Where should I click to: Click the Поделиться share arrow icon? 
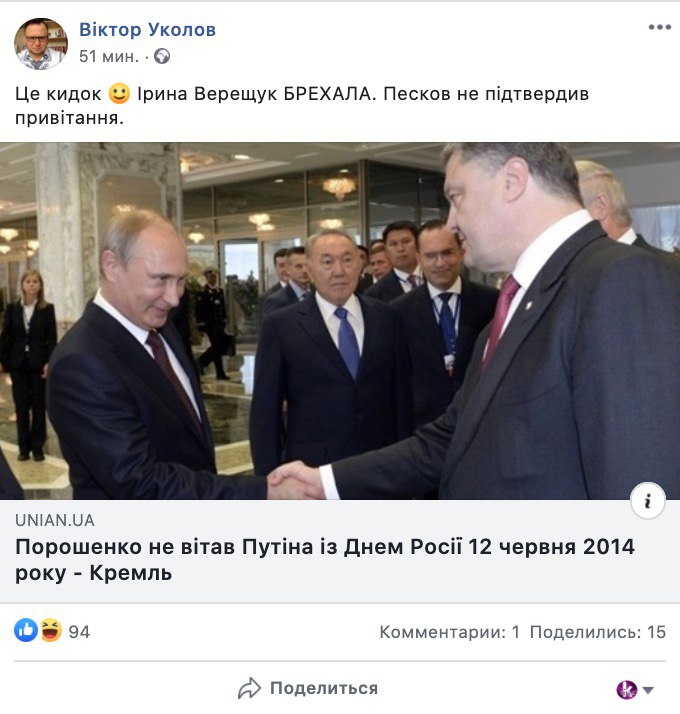249,688
